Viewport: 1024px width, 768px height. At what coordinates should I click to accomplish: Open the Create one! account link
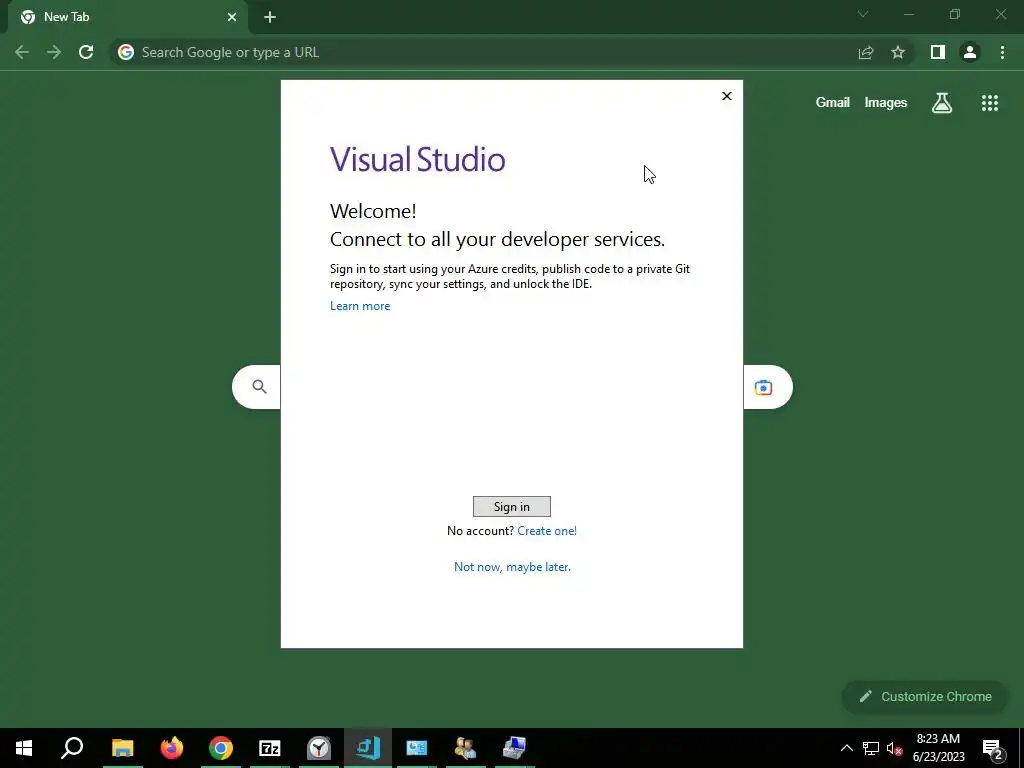pyautogui.click(x=547, y=531)
